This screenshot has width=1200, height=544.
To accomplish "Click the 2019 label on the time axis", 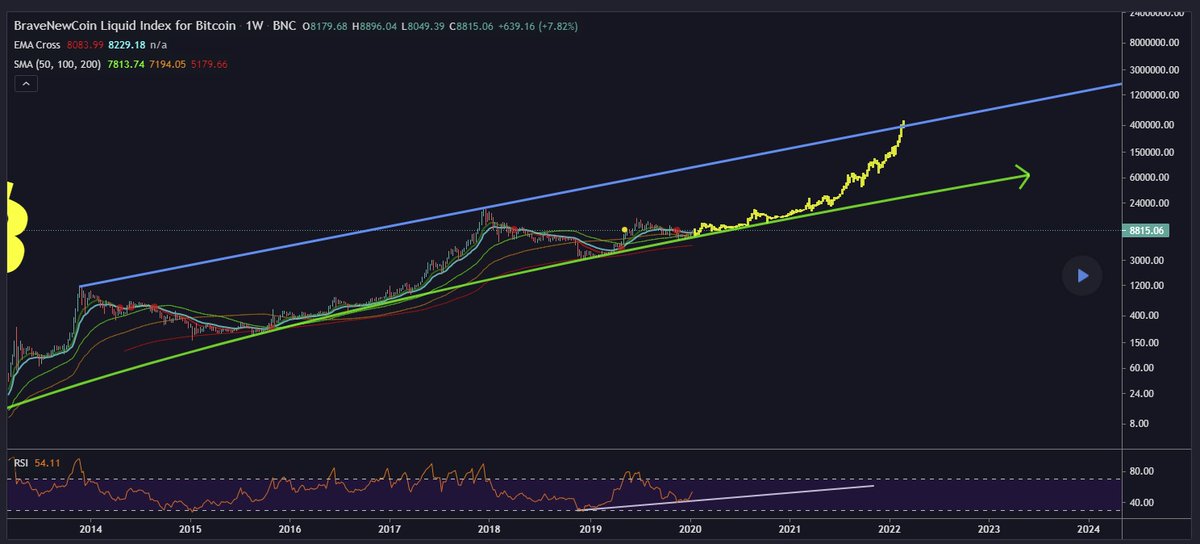I will point(590,528).
